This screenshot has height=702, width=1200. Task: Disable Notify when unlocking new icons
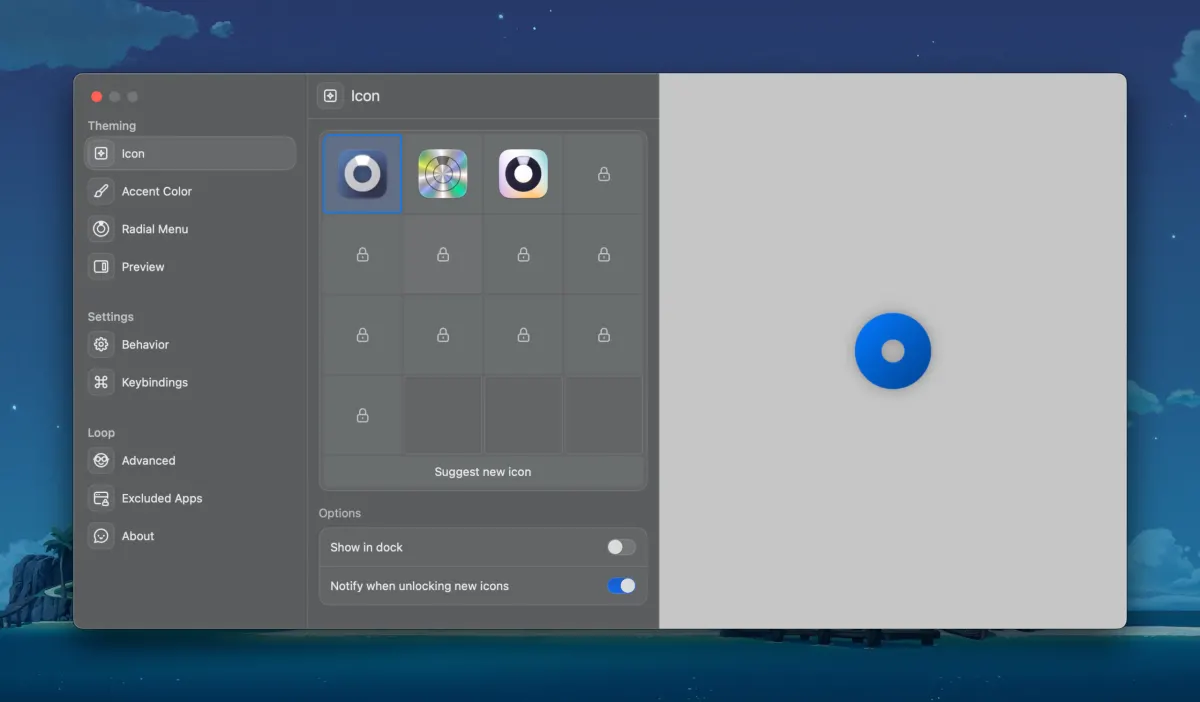(x=621, y=586)
